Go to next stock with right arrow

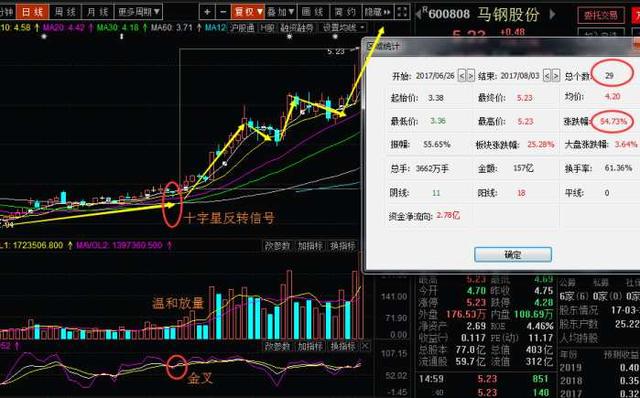pyautogui.click(x=552, y=14)
